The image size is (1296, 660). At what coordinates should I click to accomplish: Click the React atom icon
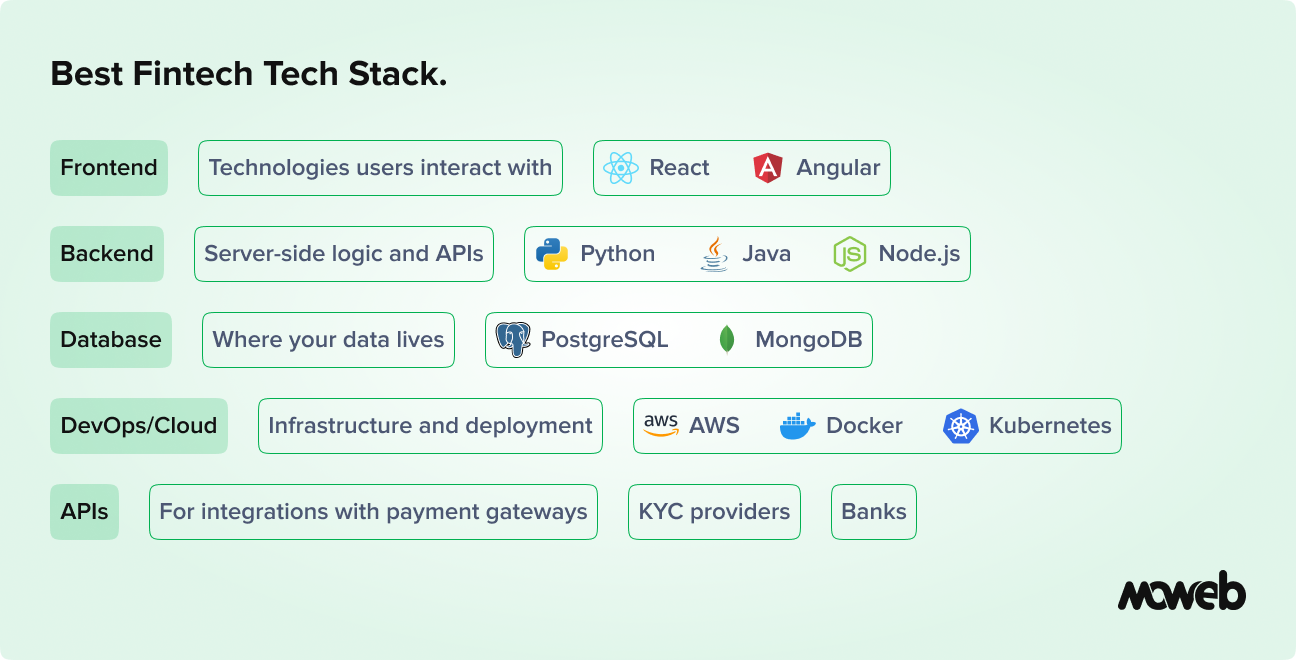[x=621, y=167]
